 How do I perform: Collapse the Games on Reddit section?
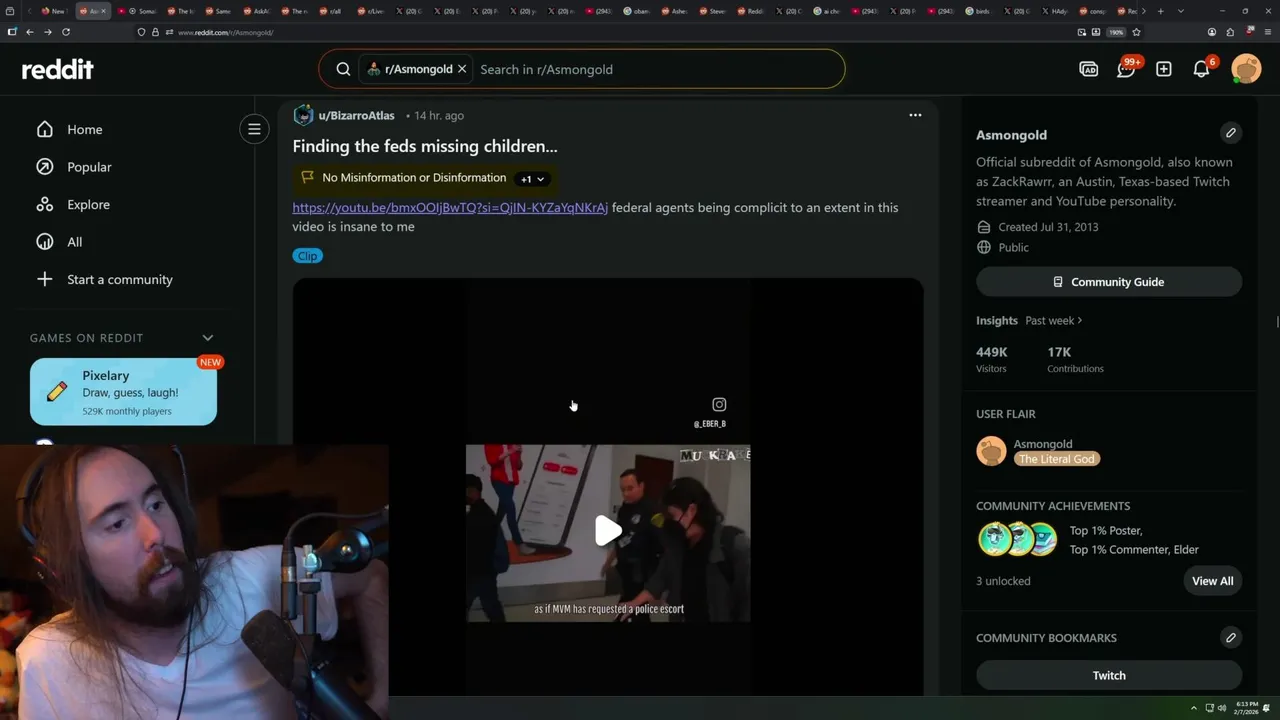click(208, 338)
